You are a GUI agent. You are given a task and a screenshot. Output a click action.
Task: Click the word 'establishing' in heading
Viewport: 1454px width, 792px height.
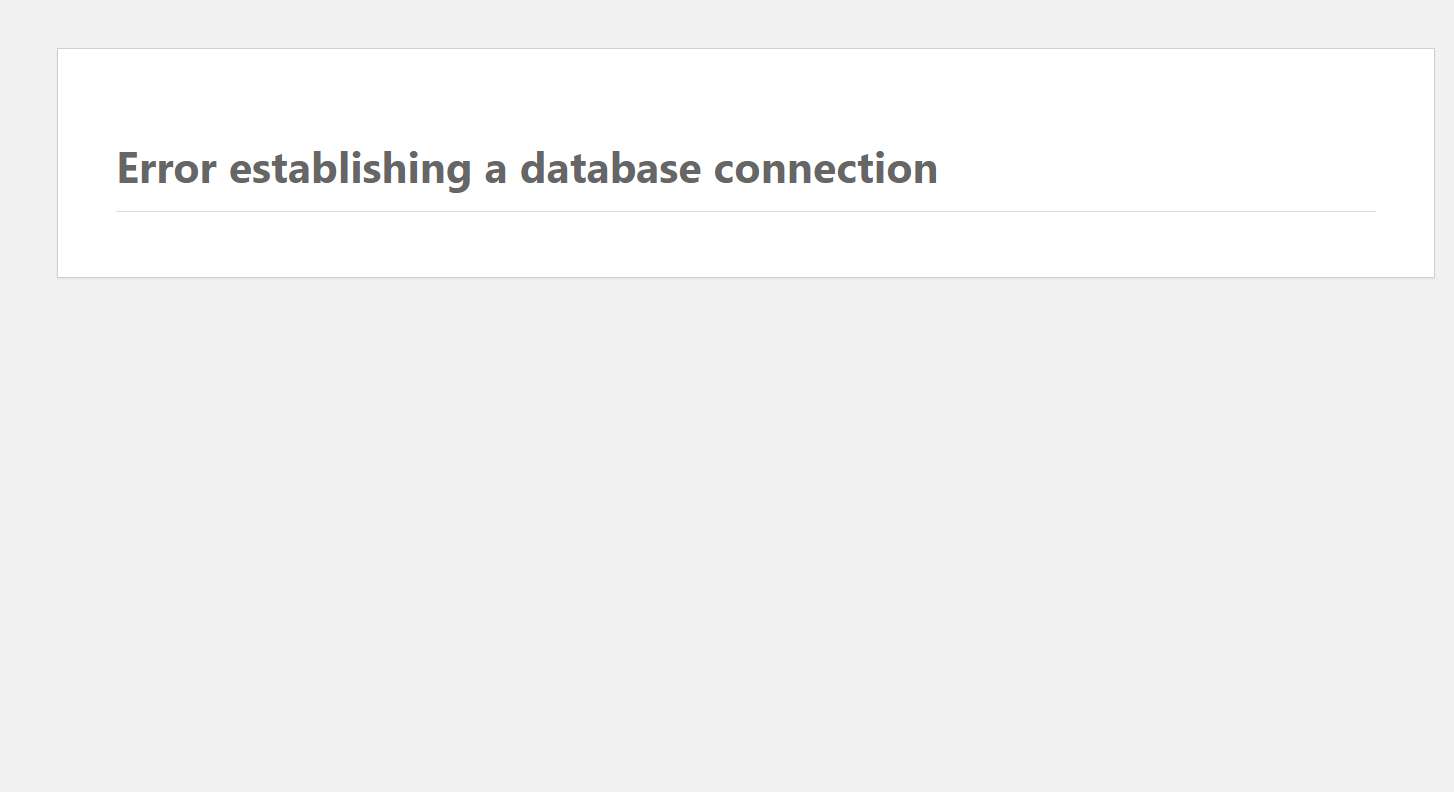click(x=350, y=168)
